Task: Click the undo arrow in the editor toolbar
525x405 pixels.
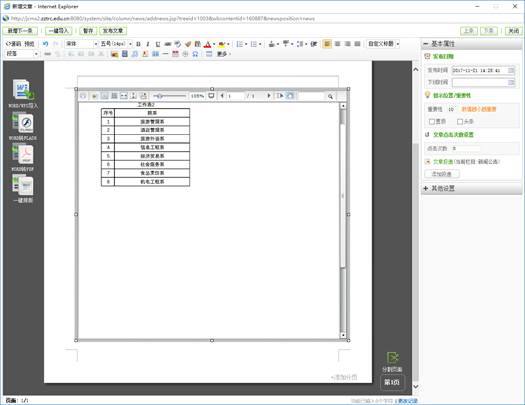Action: (x=46, y=44)
